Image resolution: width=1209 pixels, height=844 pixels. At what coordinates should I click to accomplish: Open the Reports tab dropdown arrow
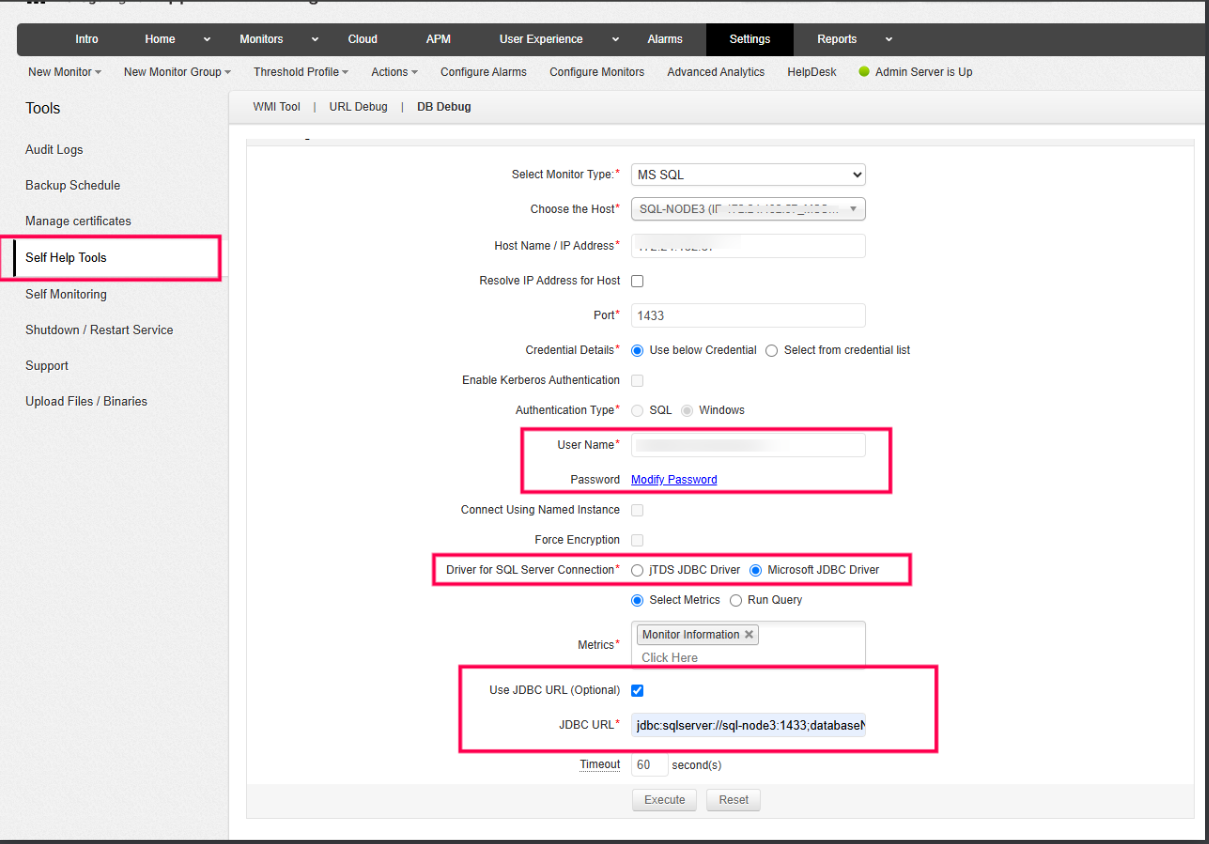coord(888,40)
